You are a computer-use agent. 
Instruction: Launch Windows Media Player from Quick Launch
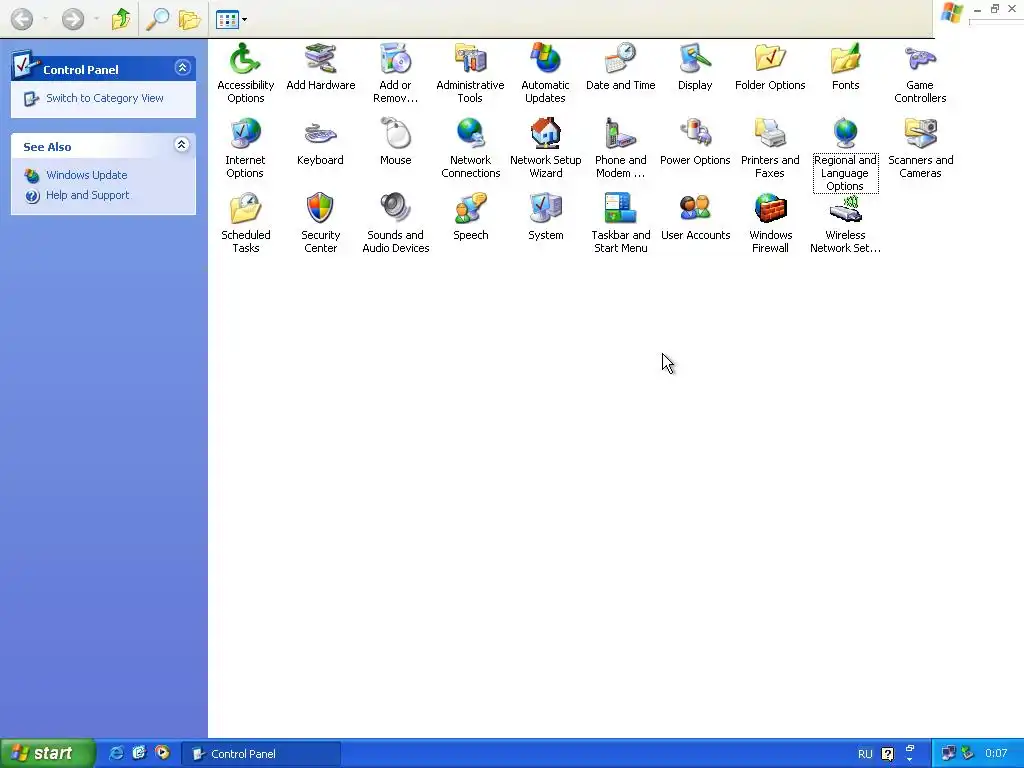tap(163, 753)
